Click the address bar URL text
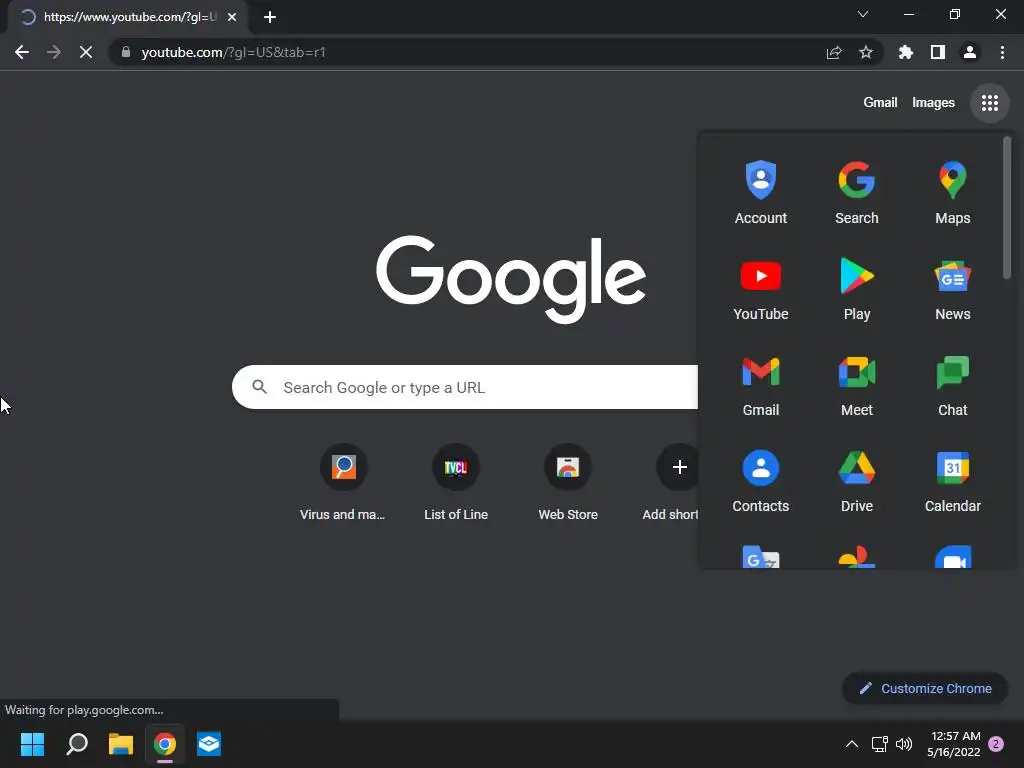Image resolution: width=1024 pixels, height=768 pixels. [x=233, y=52]
